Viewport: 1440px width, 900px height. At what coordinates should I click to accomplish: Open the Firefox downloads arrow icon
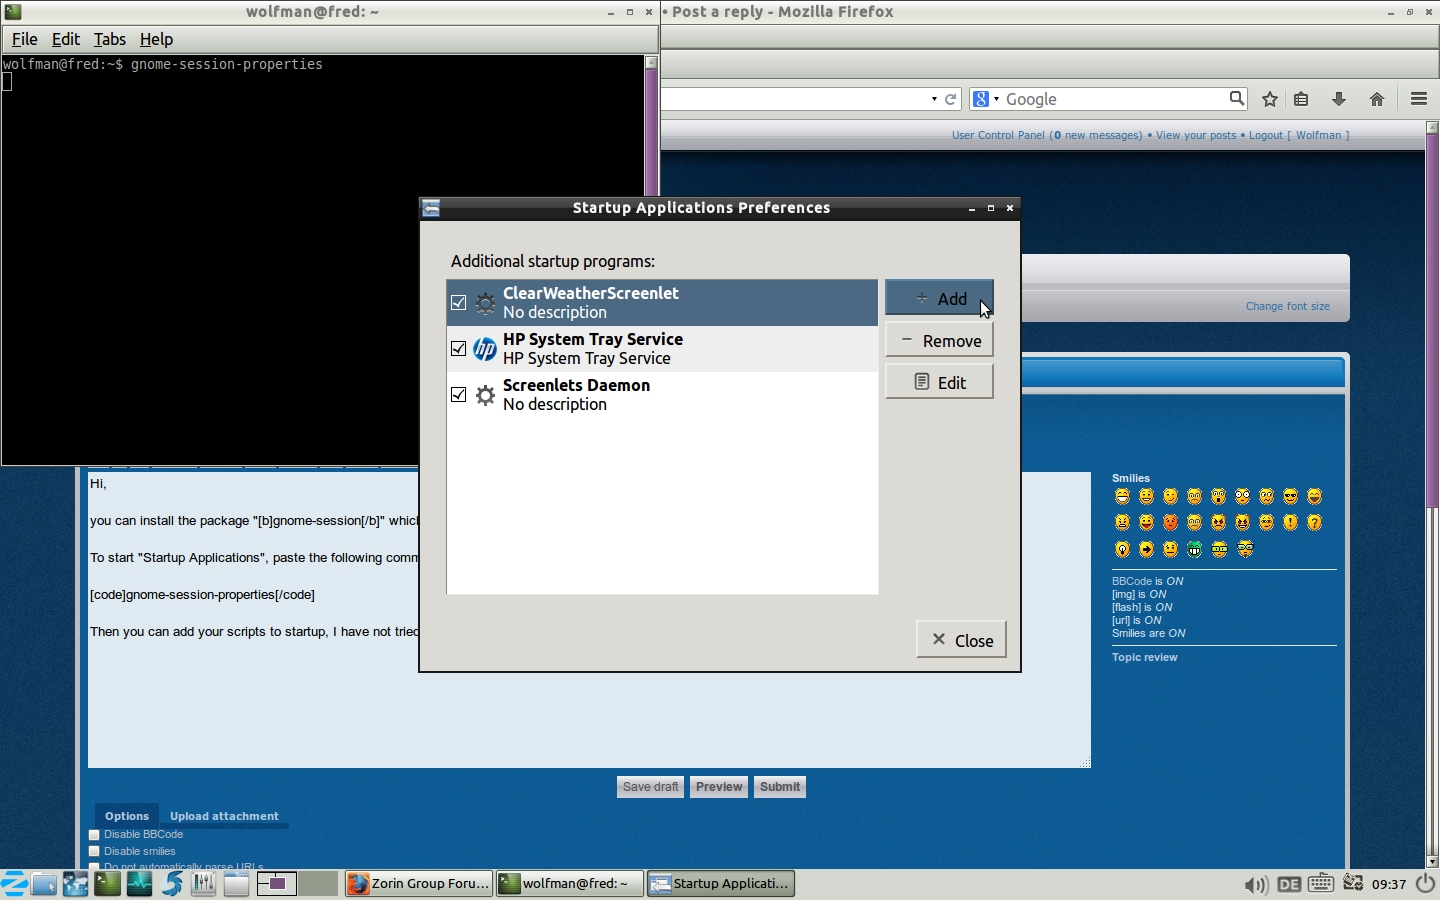tap(1339, 99)
